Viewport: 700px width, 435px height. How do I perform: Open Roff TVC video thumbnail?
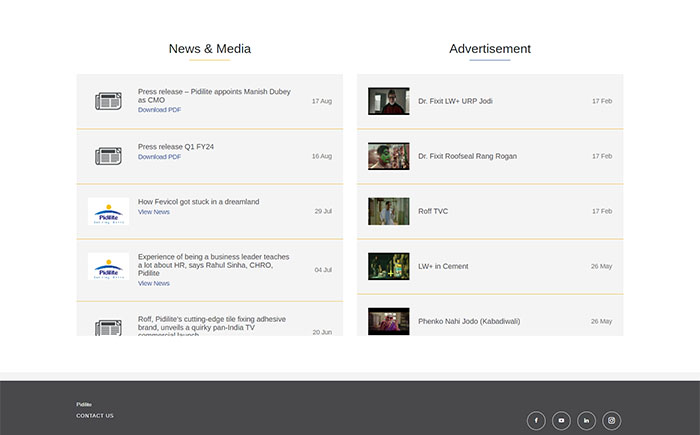[388, 211]
